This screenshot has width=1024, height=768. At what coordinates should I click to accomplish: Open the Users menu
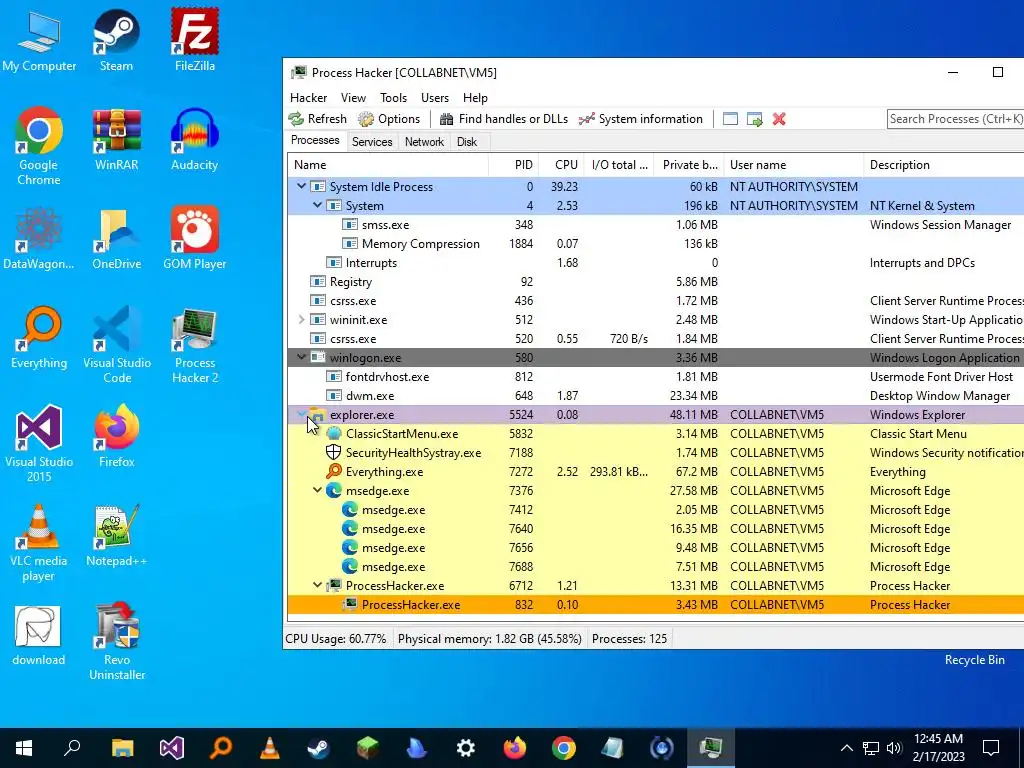435,97
